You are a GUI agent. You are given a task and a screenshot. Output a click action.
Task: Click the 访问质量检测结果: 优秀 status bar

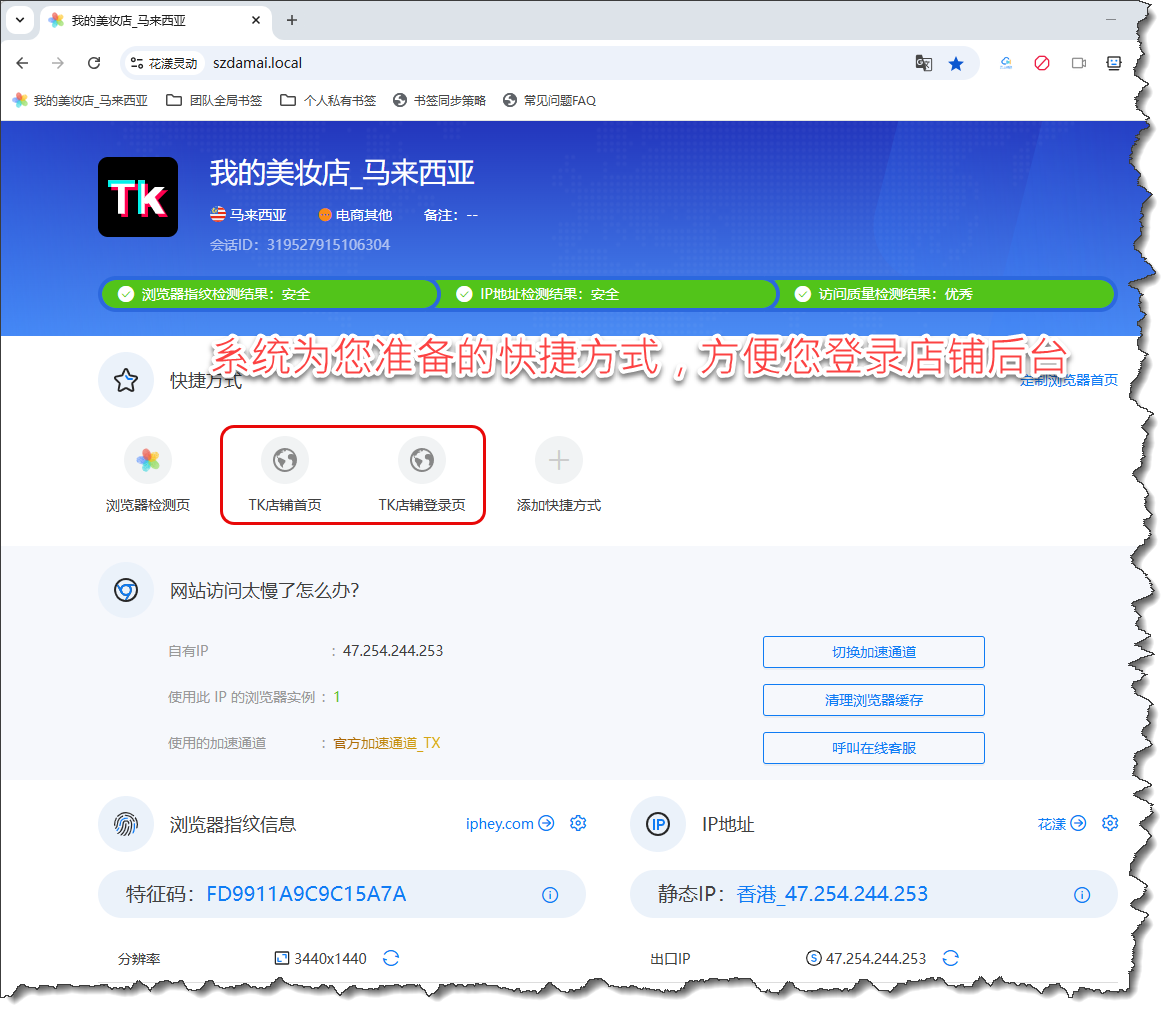click(945, 294)
